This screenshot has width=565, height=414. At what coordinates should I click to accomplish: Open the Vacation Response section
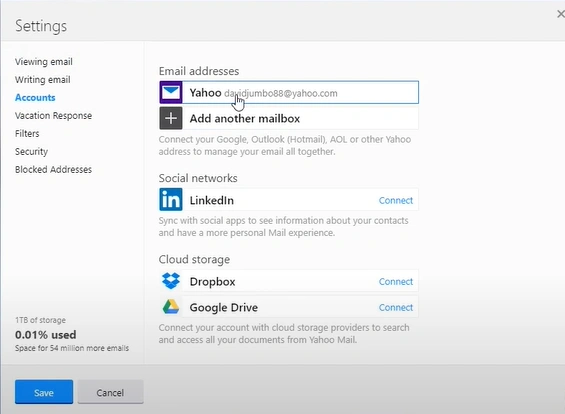point(53,116)
